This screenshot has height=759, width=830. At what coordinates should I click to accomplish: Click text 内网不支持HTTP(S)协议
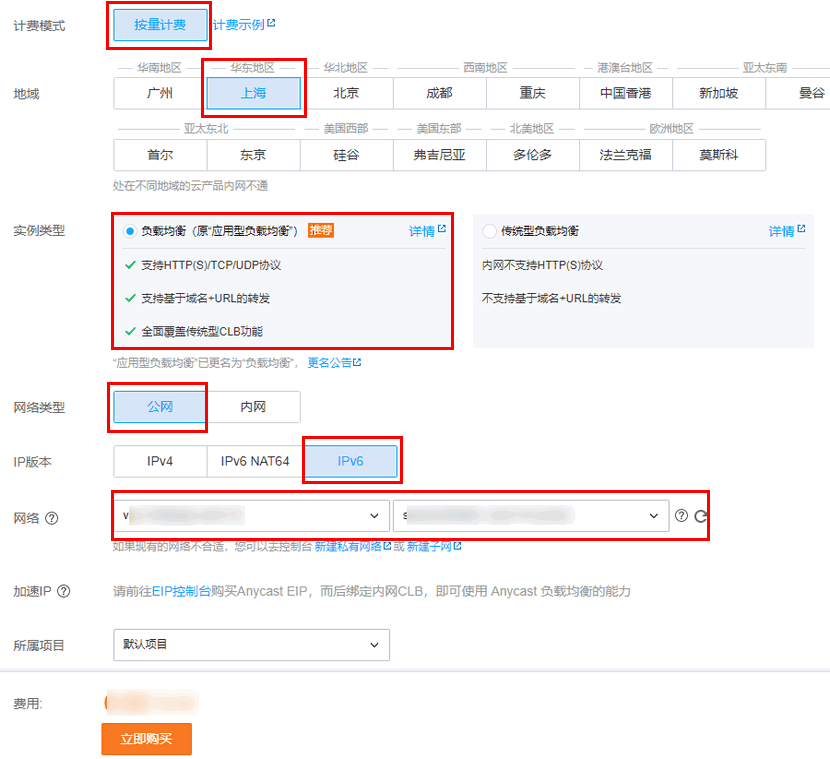(543, 265)
